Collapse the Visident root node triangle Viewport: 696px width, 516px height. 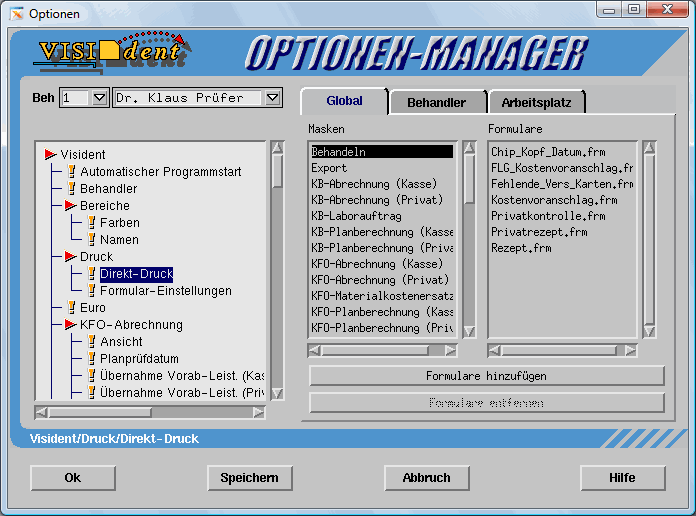(50, 155)
